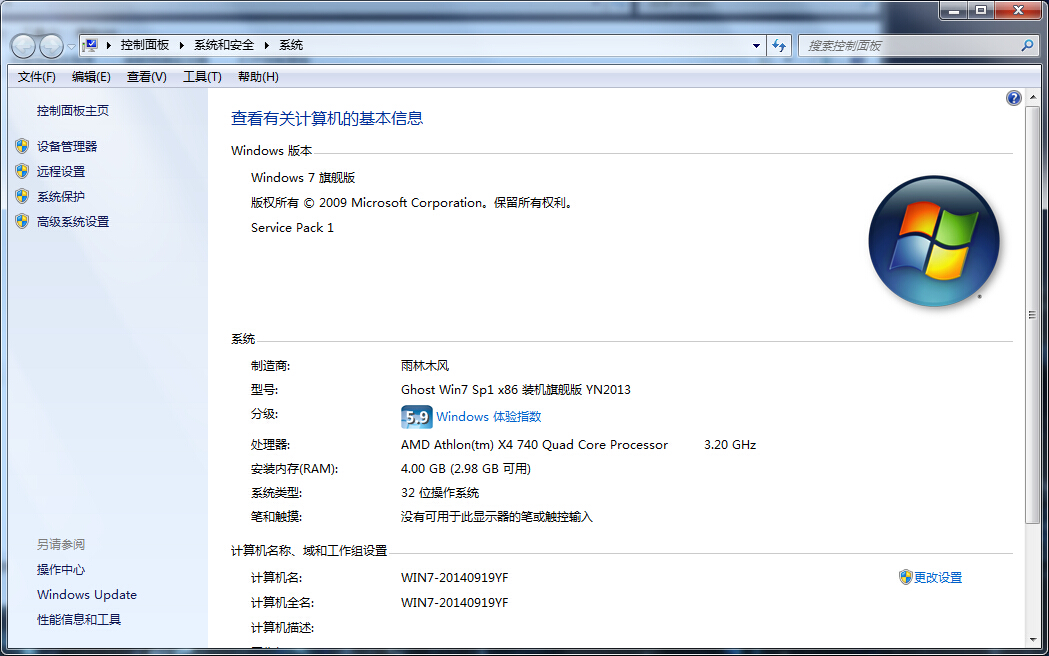This screenshot has height=656, width=1049.
Task: Open the Windows Update link
Action: click(87, 594)
